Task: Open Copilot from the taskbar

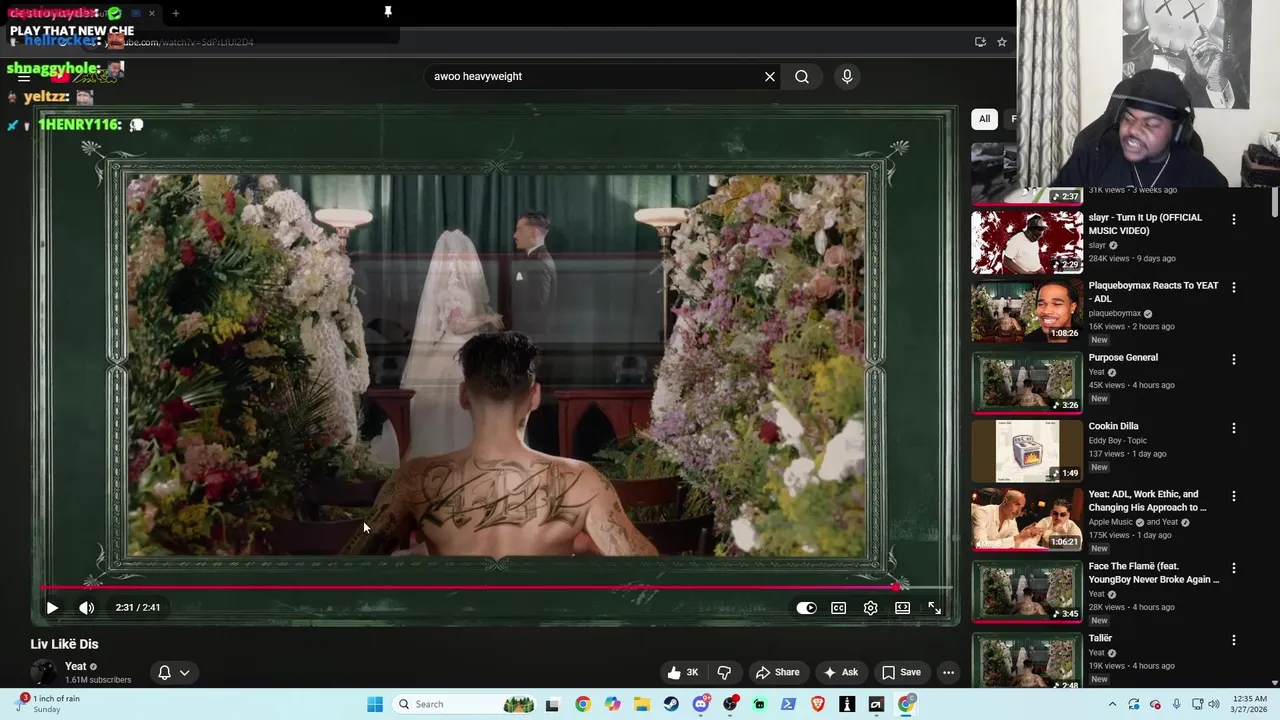Action: [x=612, y=704]
